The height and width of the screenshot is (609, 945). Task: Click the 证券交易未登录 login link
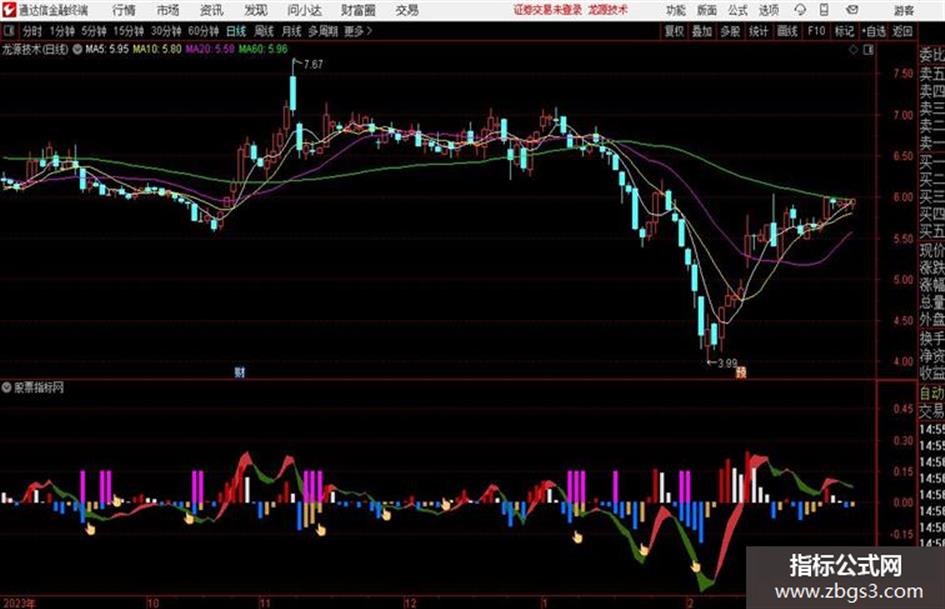pos(548,10)
